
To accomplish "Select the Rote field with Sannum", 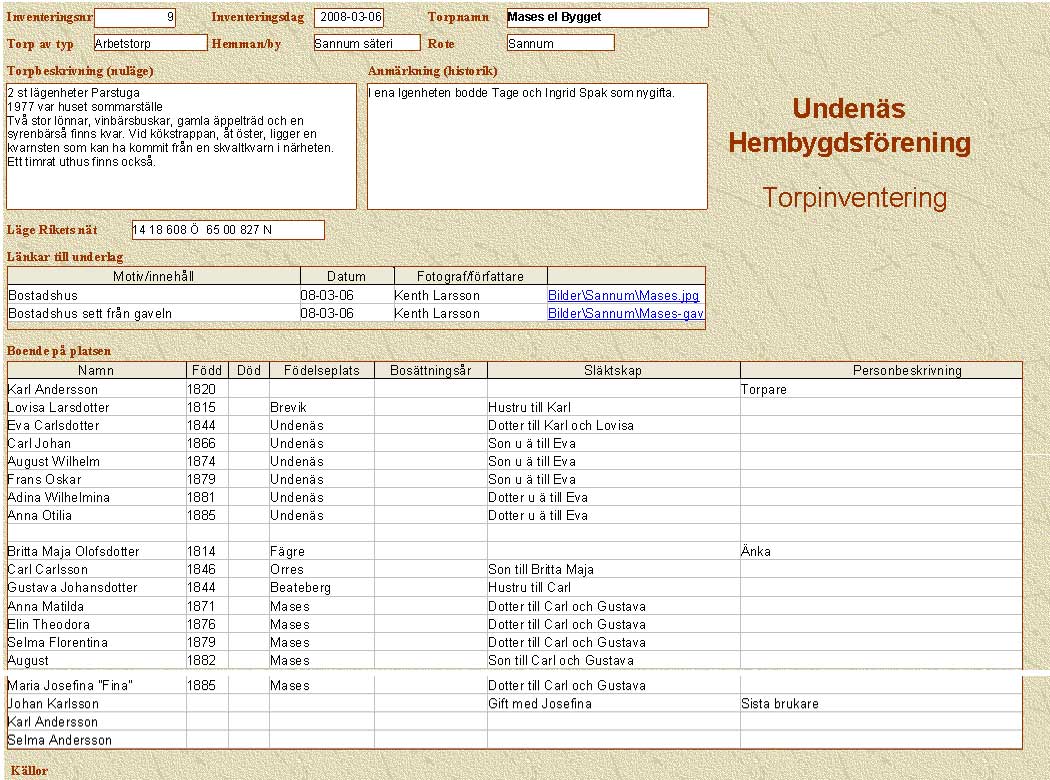I will (560, 43).
